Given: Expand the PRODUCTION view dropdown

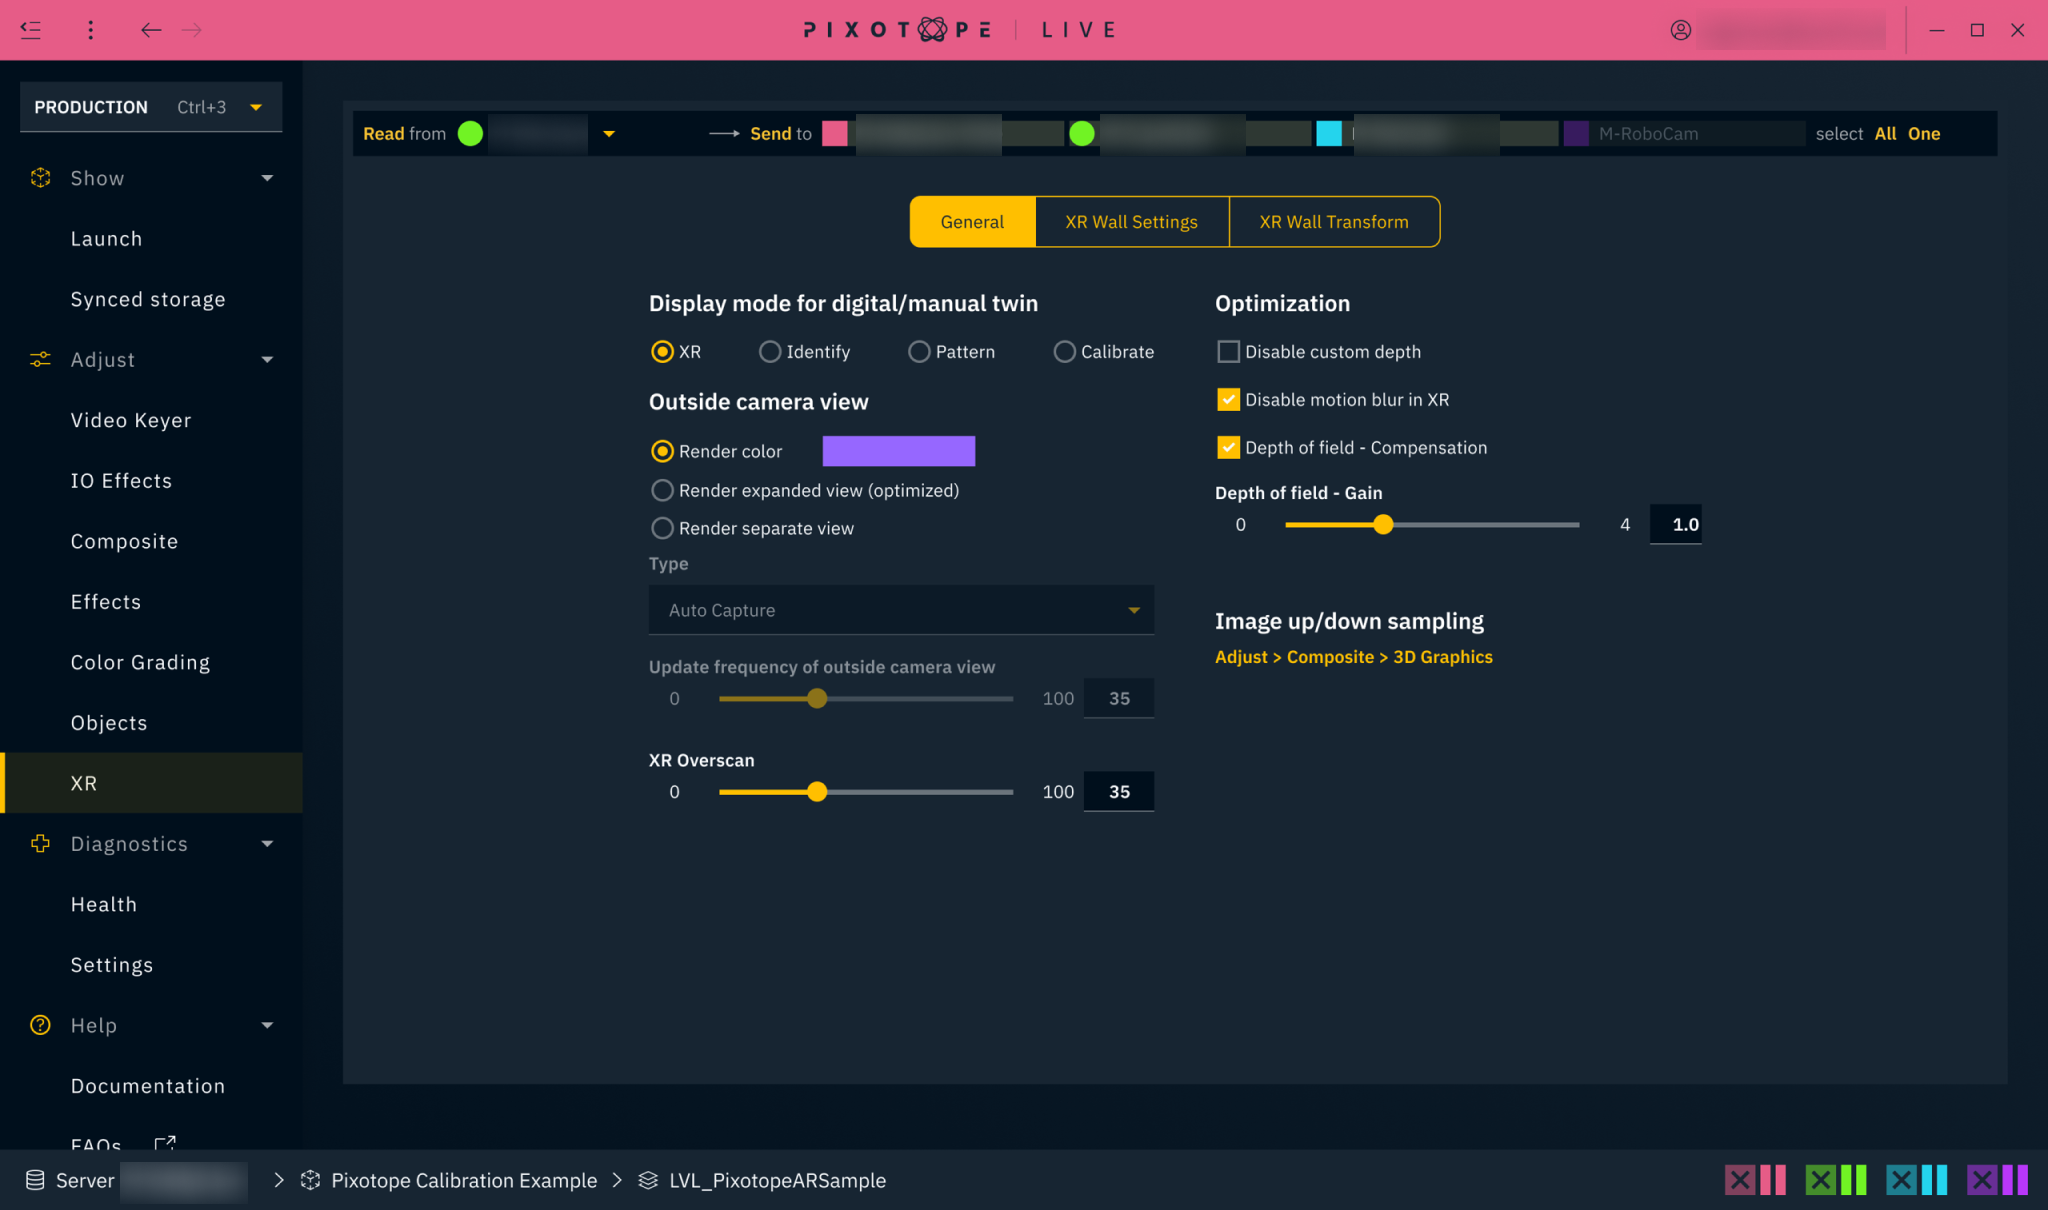Looking at the screenshot, I should [x=256, y=107].
